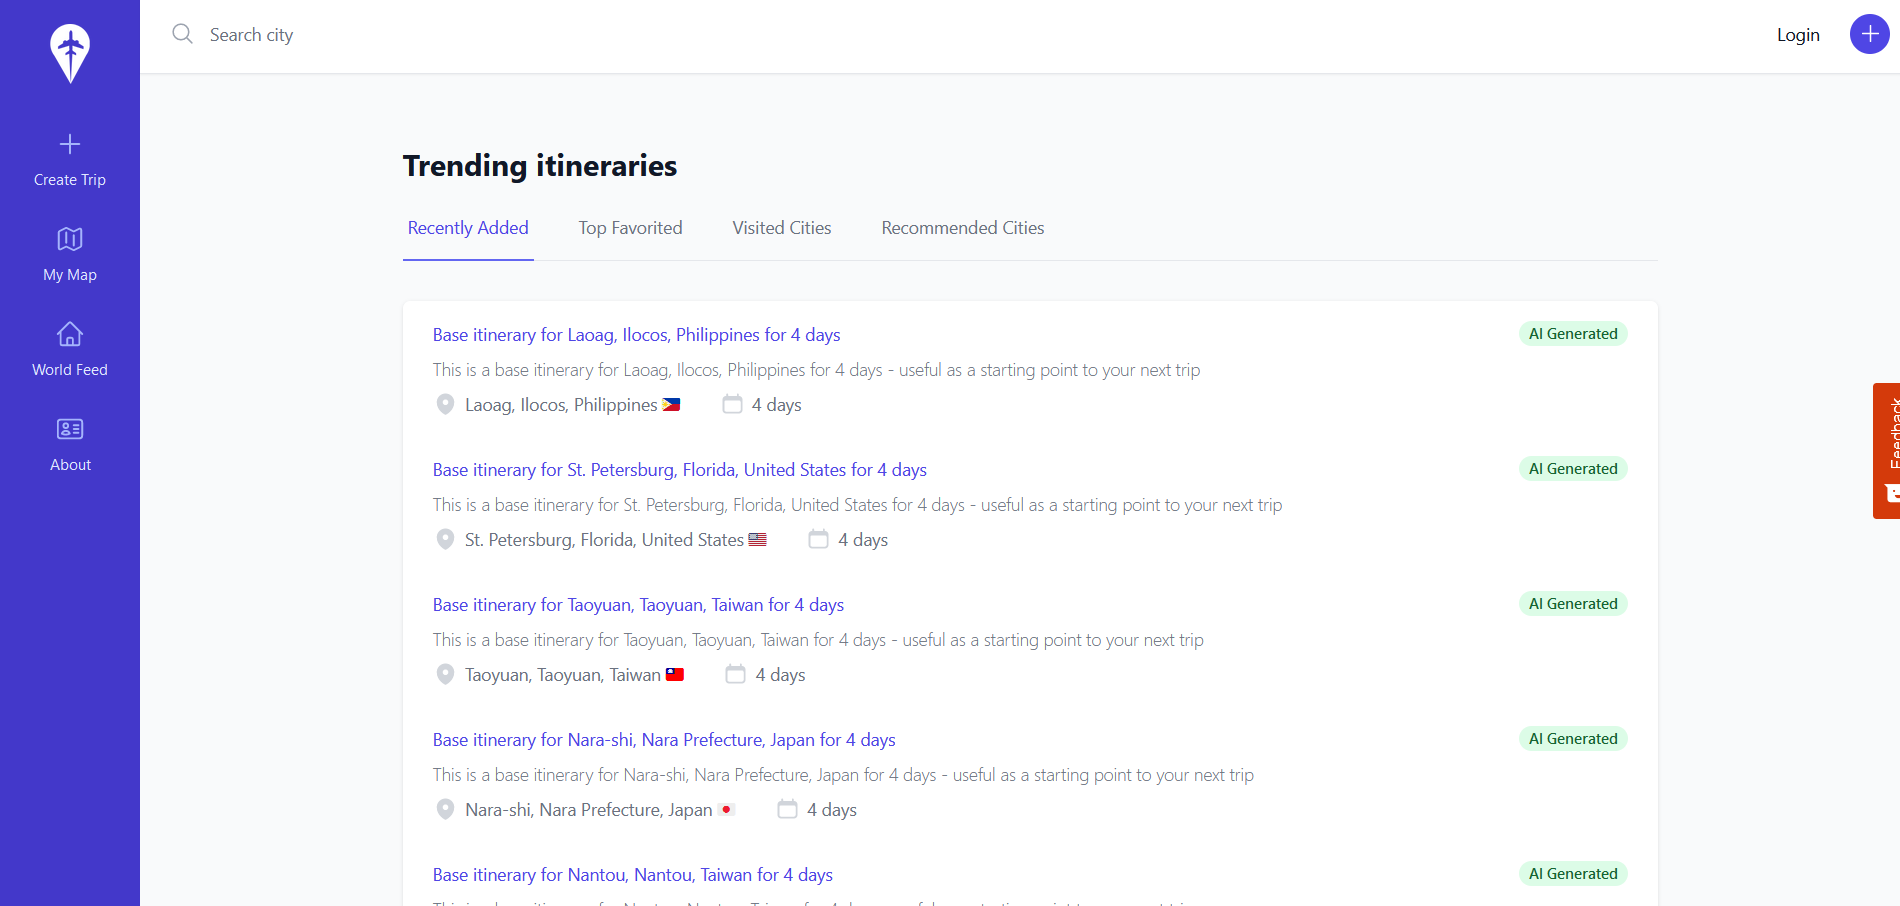This screenshot has width=1900, height=906.
Task: Open Create Trip from the sidebar
Action: pyautogui.click(x=70, y=160)
